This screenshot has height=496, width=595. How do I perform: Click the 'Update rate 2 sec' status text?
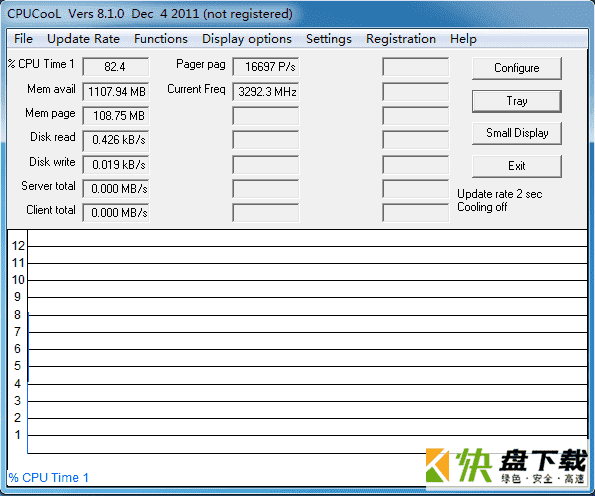pos(499,194)
